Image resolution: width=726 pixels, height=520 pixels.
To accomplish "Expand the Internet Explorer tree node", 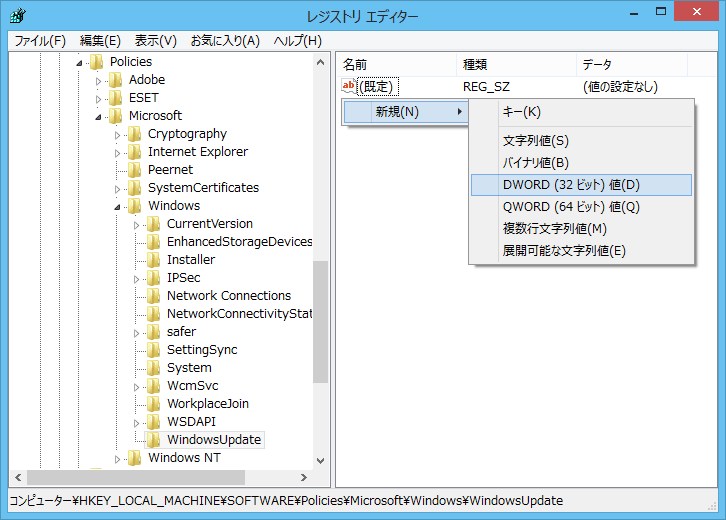I will 117,153.
